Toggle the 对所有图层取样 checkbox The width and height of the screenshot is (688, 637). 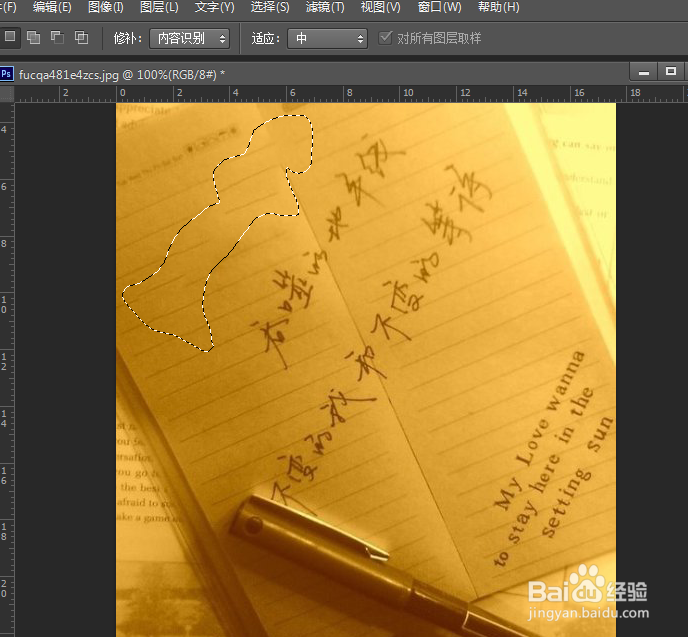[385, 38]
